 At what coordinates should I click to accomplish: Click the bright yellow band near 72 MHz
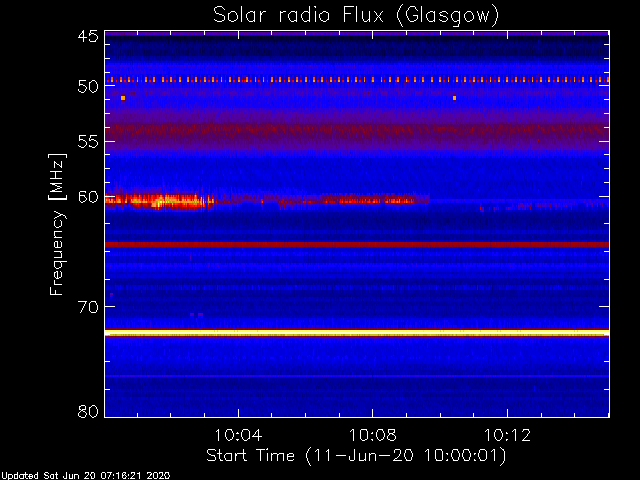[x=357, y=333]
